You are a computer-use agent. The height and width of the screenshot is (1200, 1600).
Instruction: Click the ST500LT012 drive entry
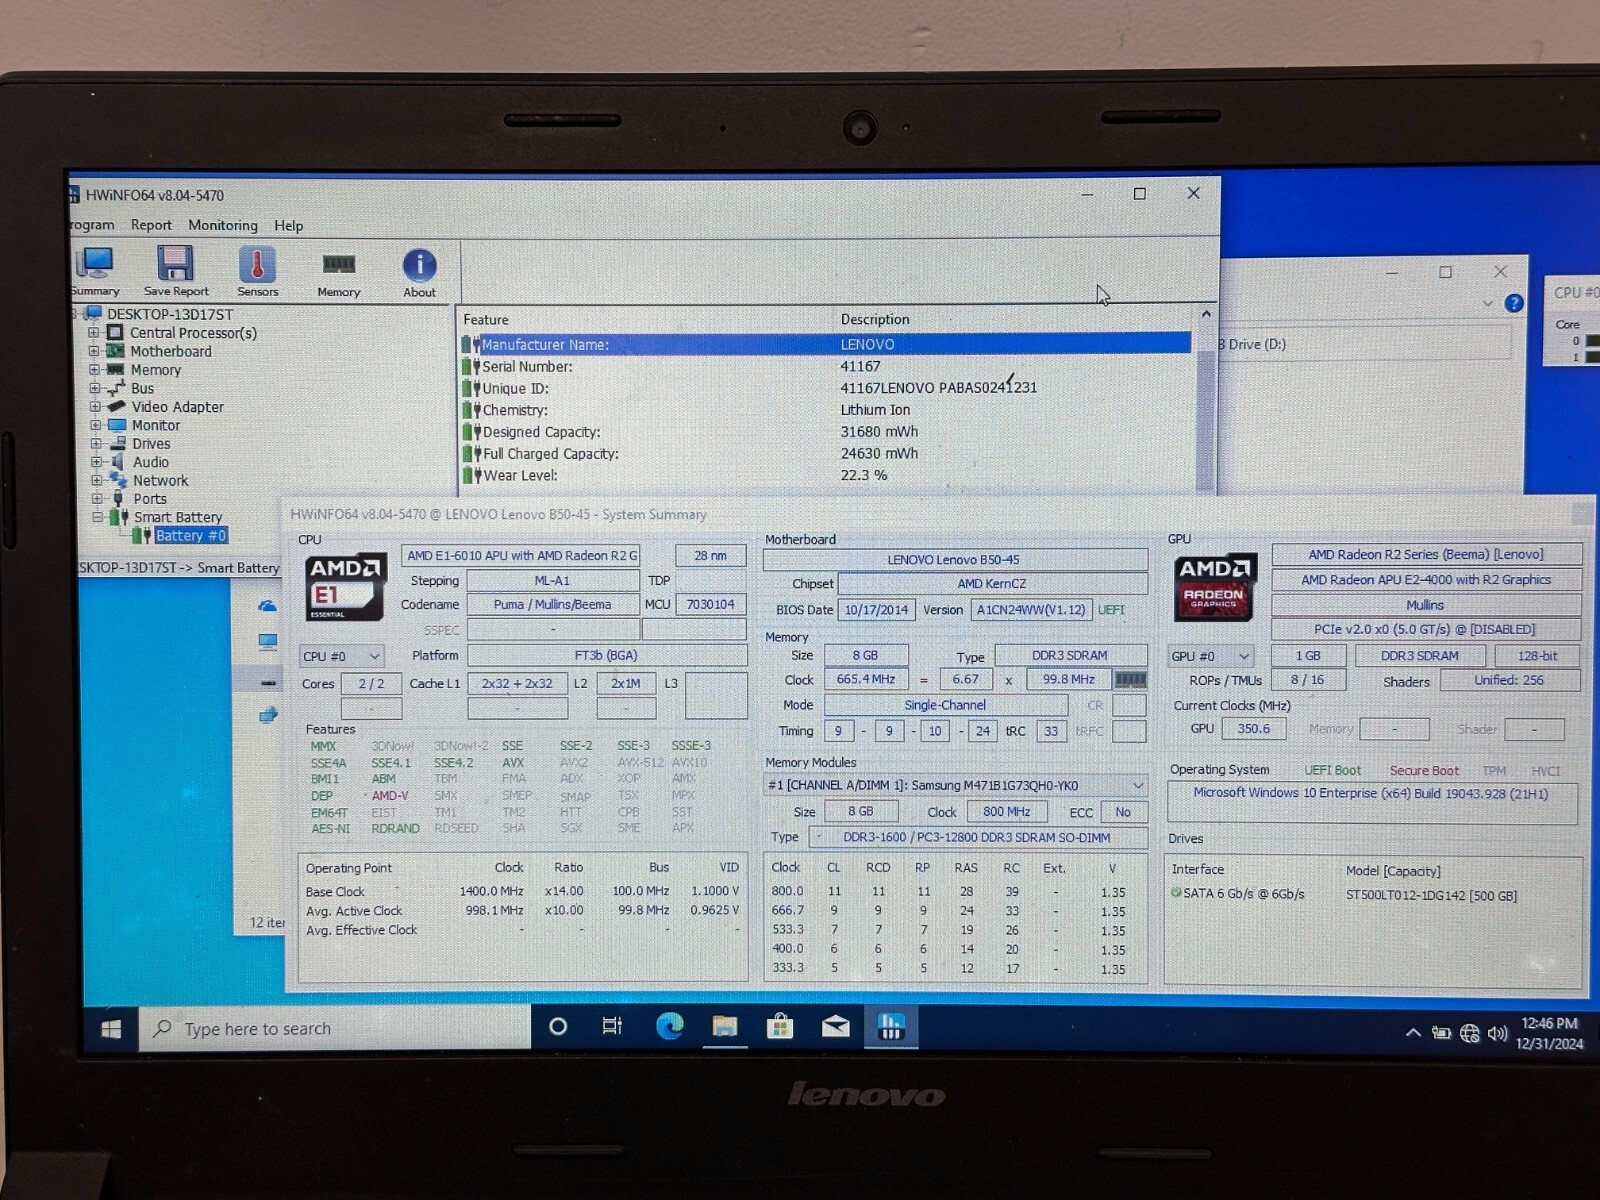[x=1431, y=896]
